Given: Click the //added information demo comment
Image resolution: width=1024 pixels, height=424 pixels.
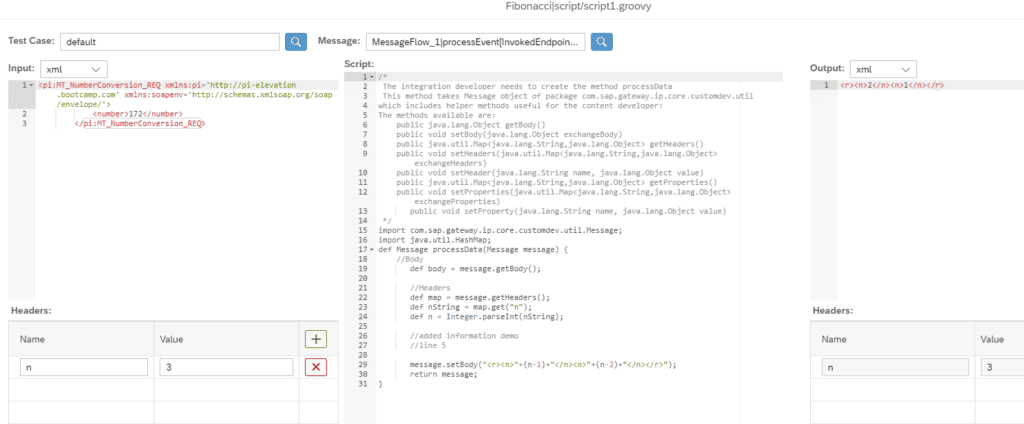Looking at the screenshot, I should (464, 336).
